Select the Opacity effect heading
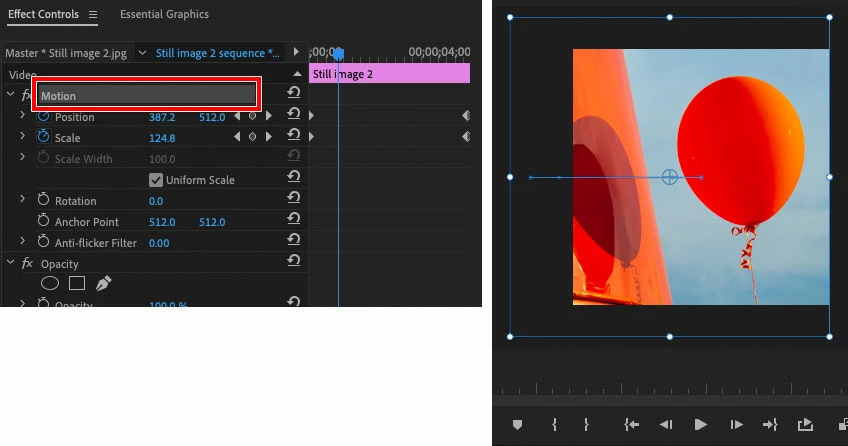 [x=59, y=264]
